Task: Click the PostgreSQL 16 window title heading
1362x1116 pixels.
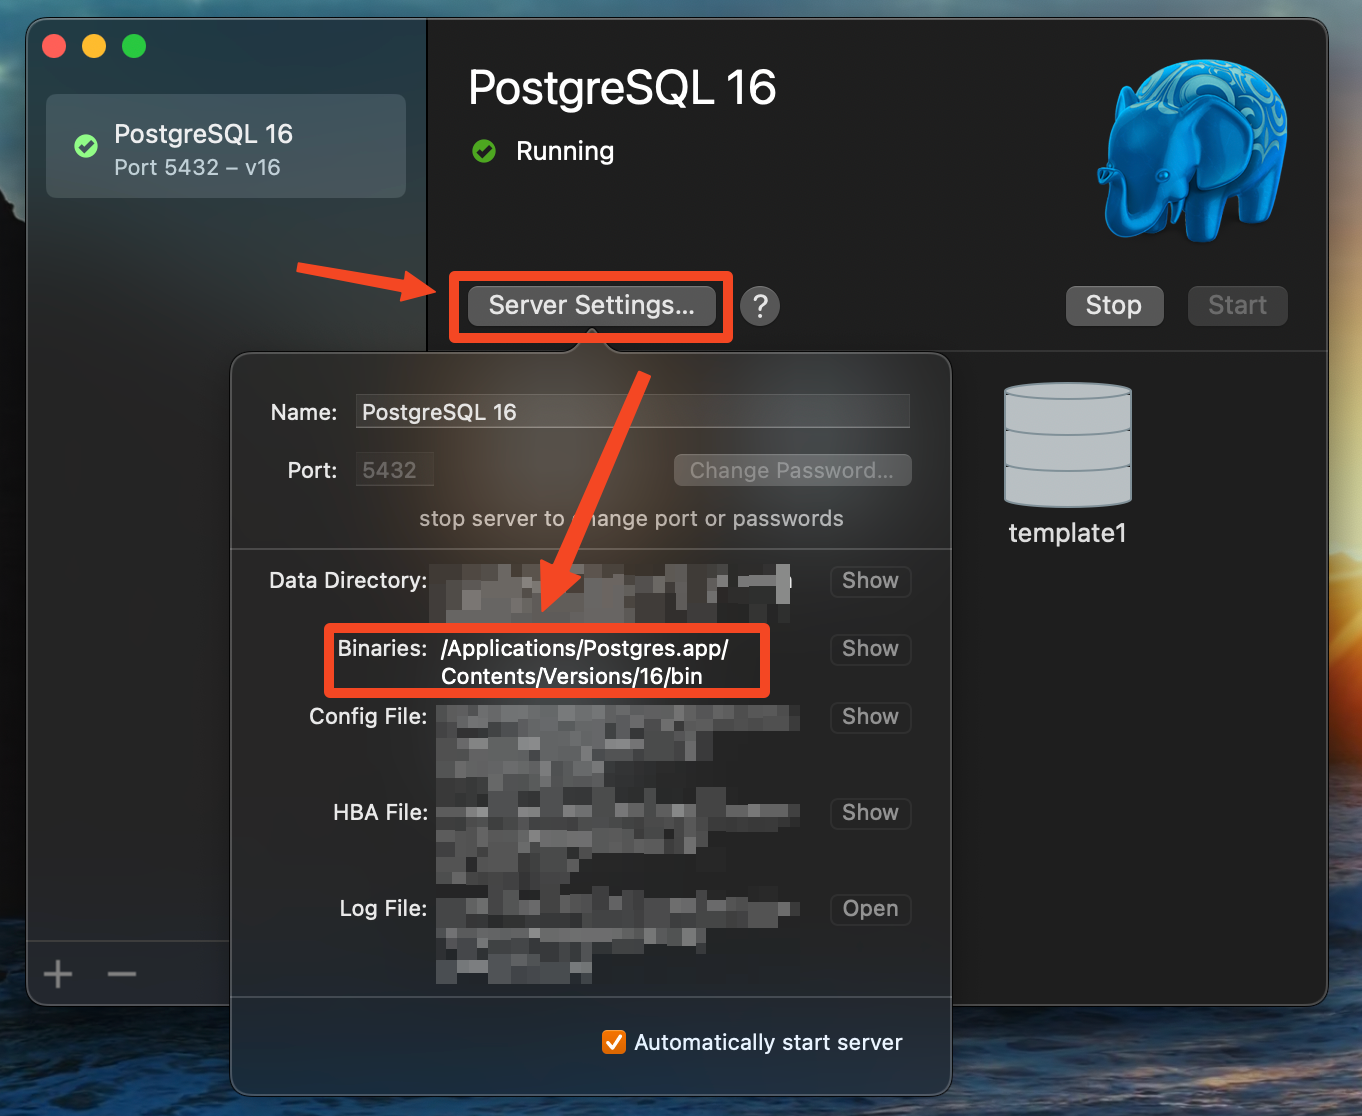Action: 622,88
